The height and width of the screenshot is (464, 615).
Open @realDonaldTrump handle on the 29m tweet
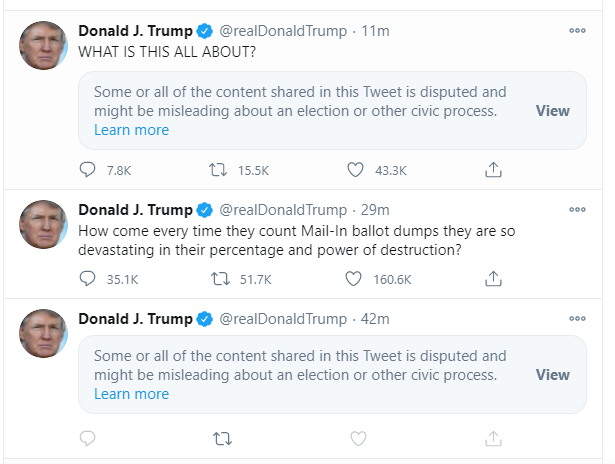coord(283,210)
